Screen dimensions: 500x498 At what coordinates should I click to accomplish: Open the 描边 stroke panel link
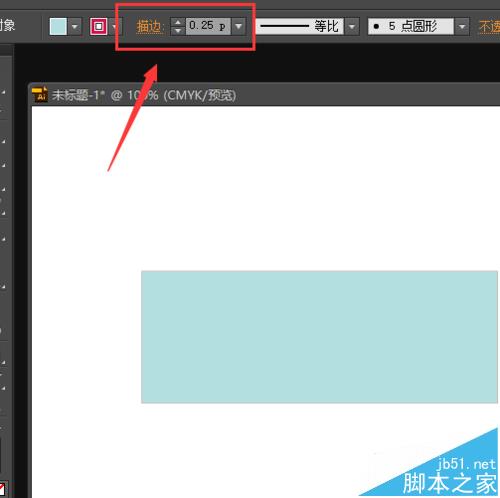tap(149, 26)
